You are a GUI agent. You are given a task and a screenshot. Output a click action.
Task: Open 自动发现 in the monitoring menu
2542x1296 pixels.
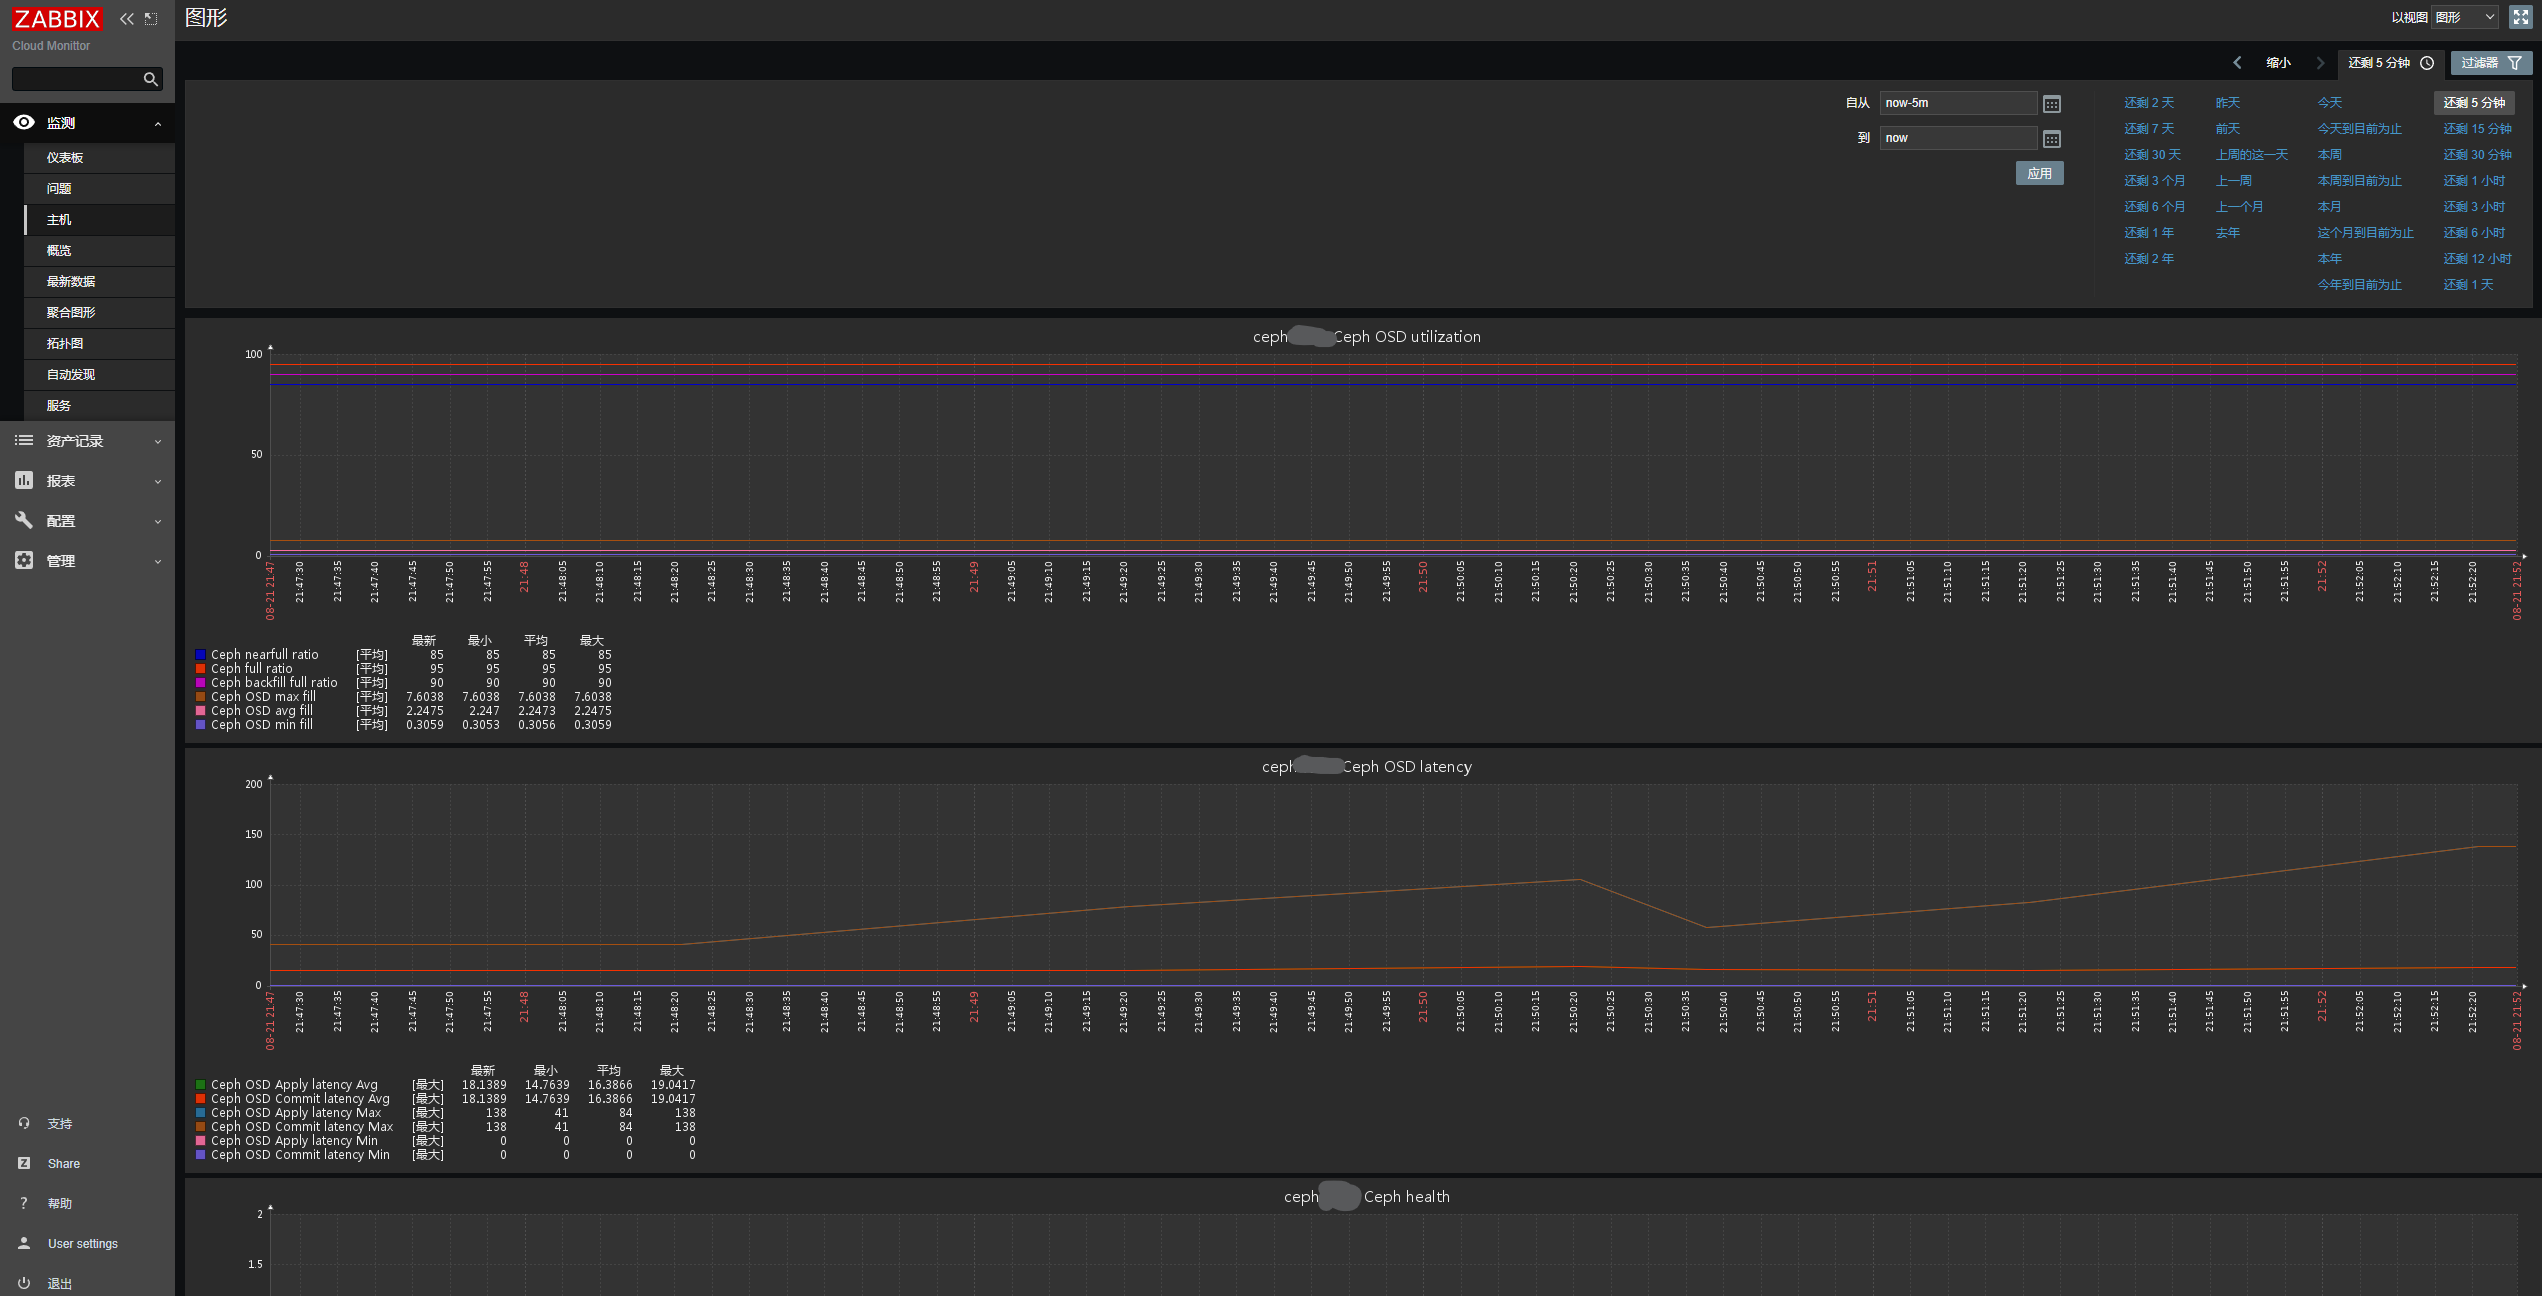pyautogui.click(x=99, y=375)
